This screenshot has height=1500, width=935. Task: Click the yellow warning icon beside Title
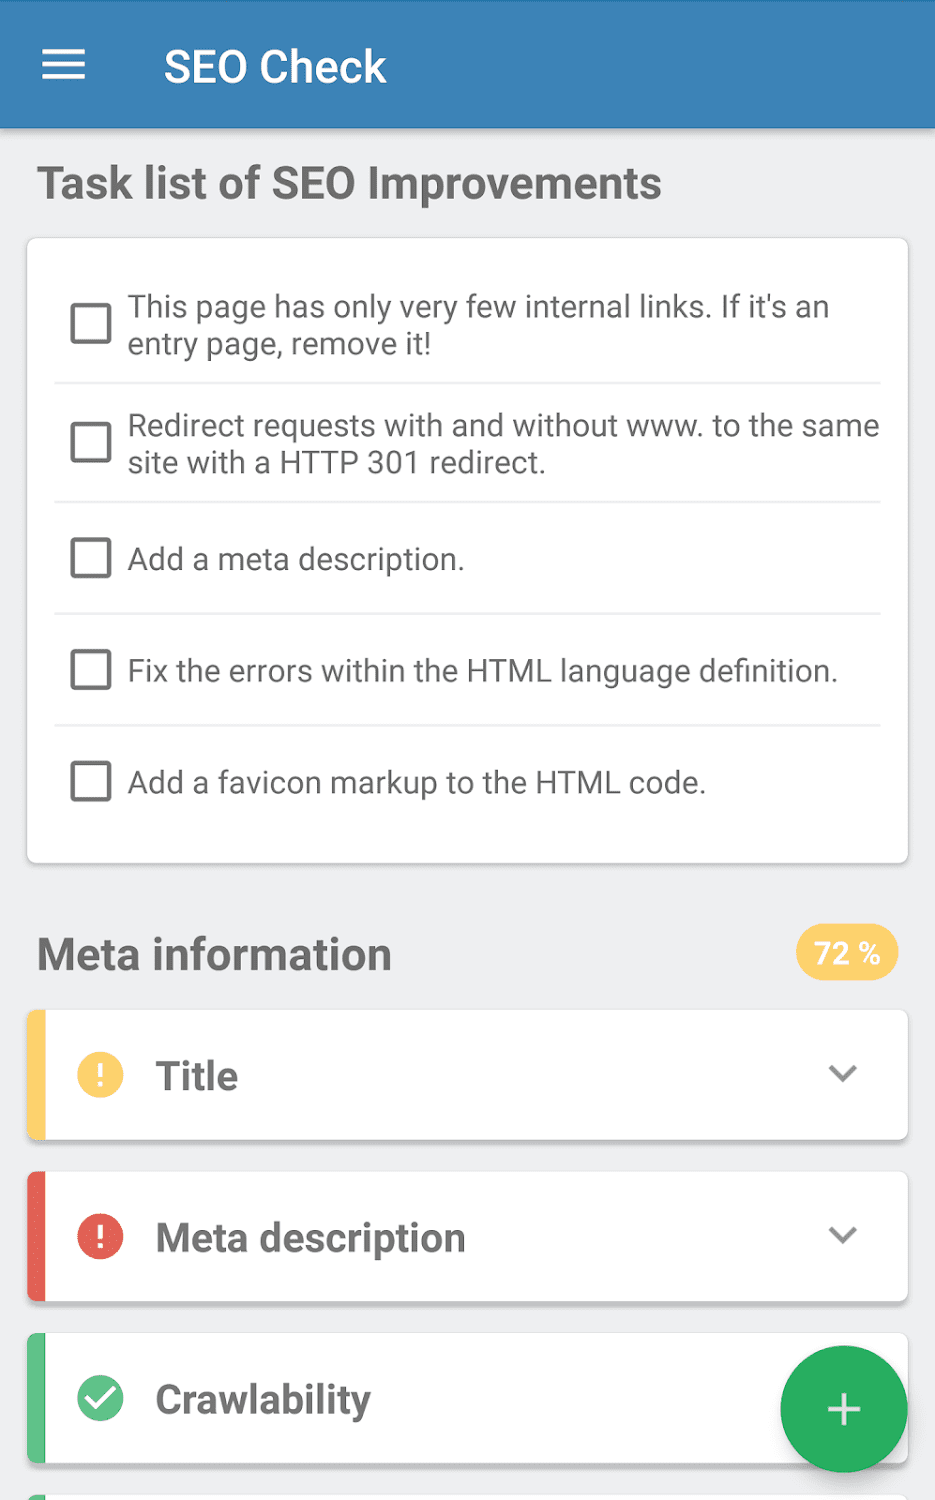pyautogui.click(x=100, y=1075)
